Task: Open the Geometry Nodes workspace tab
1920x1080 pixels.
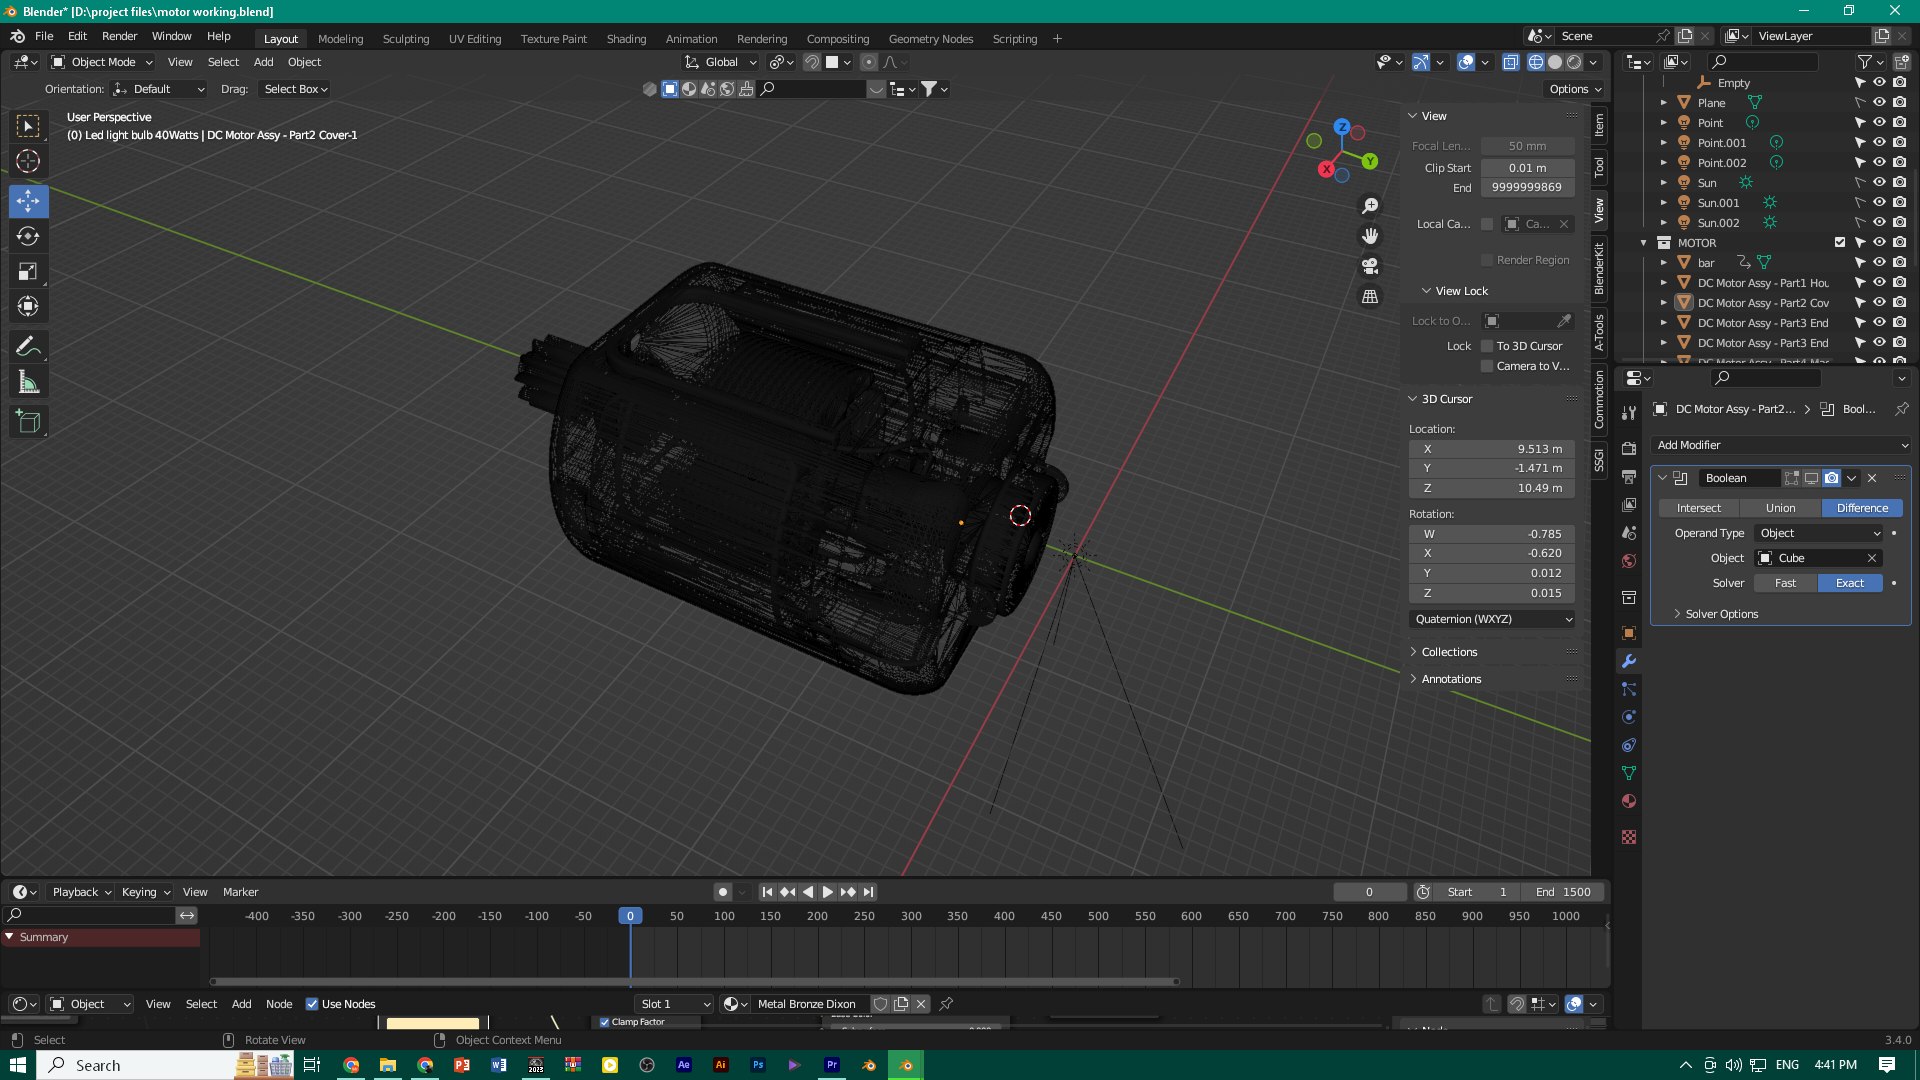Action: (x=930, y=39)
